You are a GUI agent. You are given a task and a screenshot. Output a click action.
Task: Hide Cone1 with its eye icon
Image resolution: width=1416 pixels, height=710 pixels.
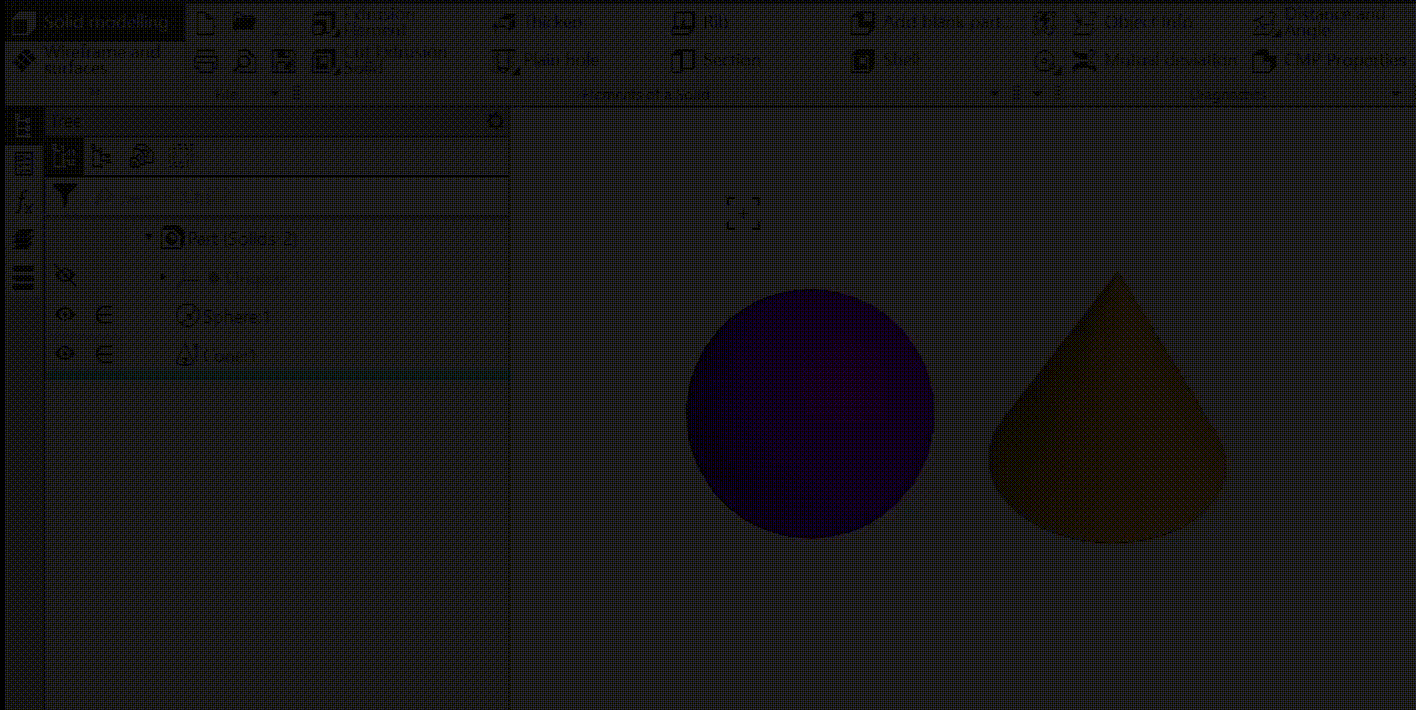click(66, 354)
